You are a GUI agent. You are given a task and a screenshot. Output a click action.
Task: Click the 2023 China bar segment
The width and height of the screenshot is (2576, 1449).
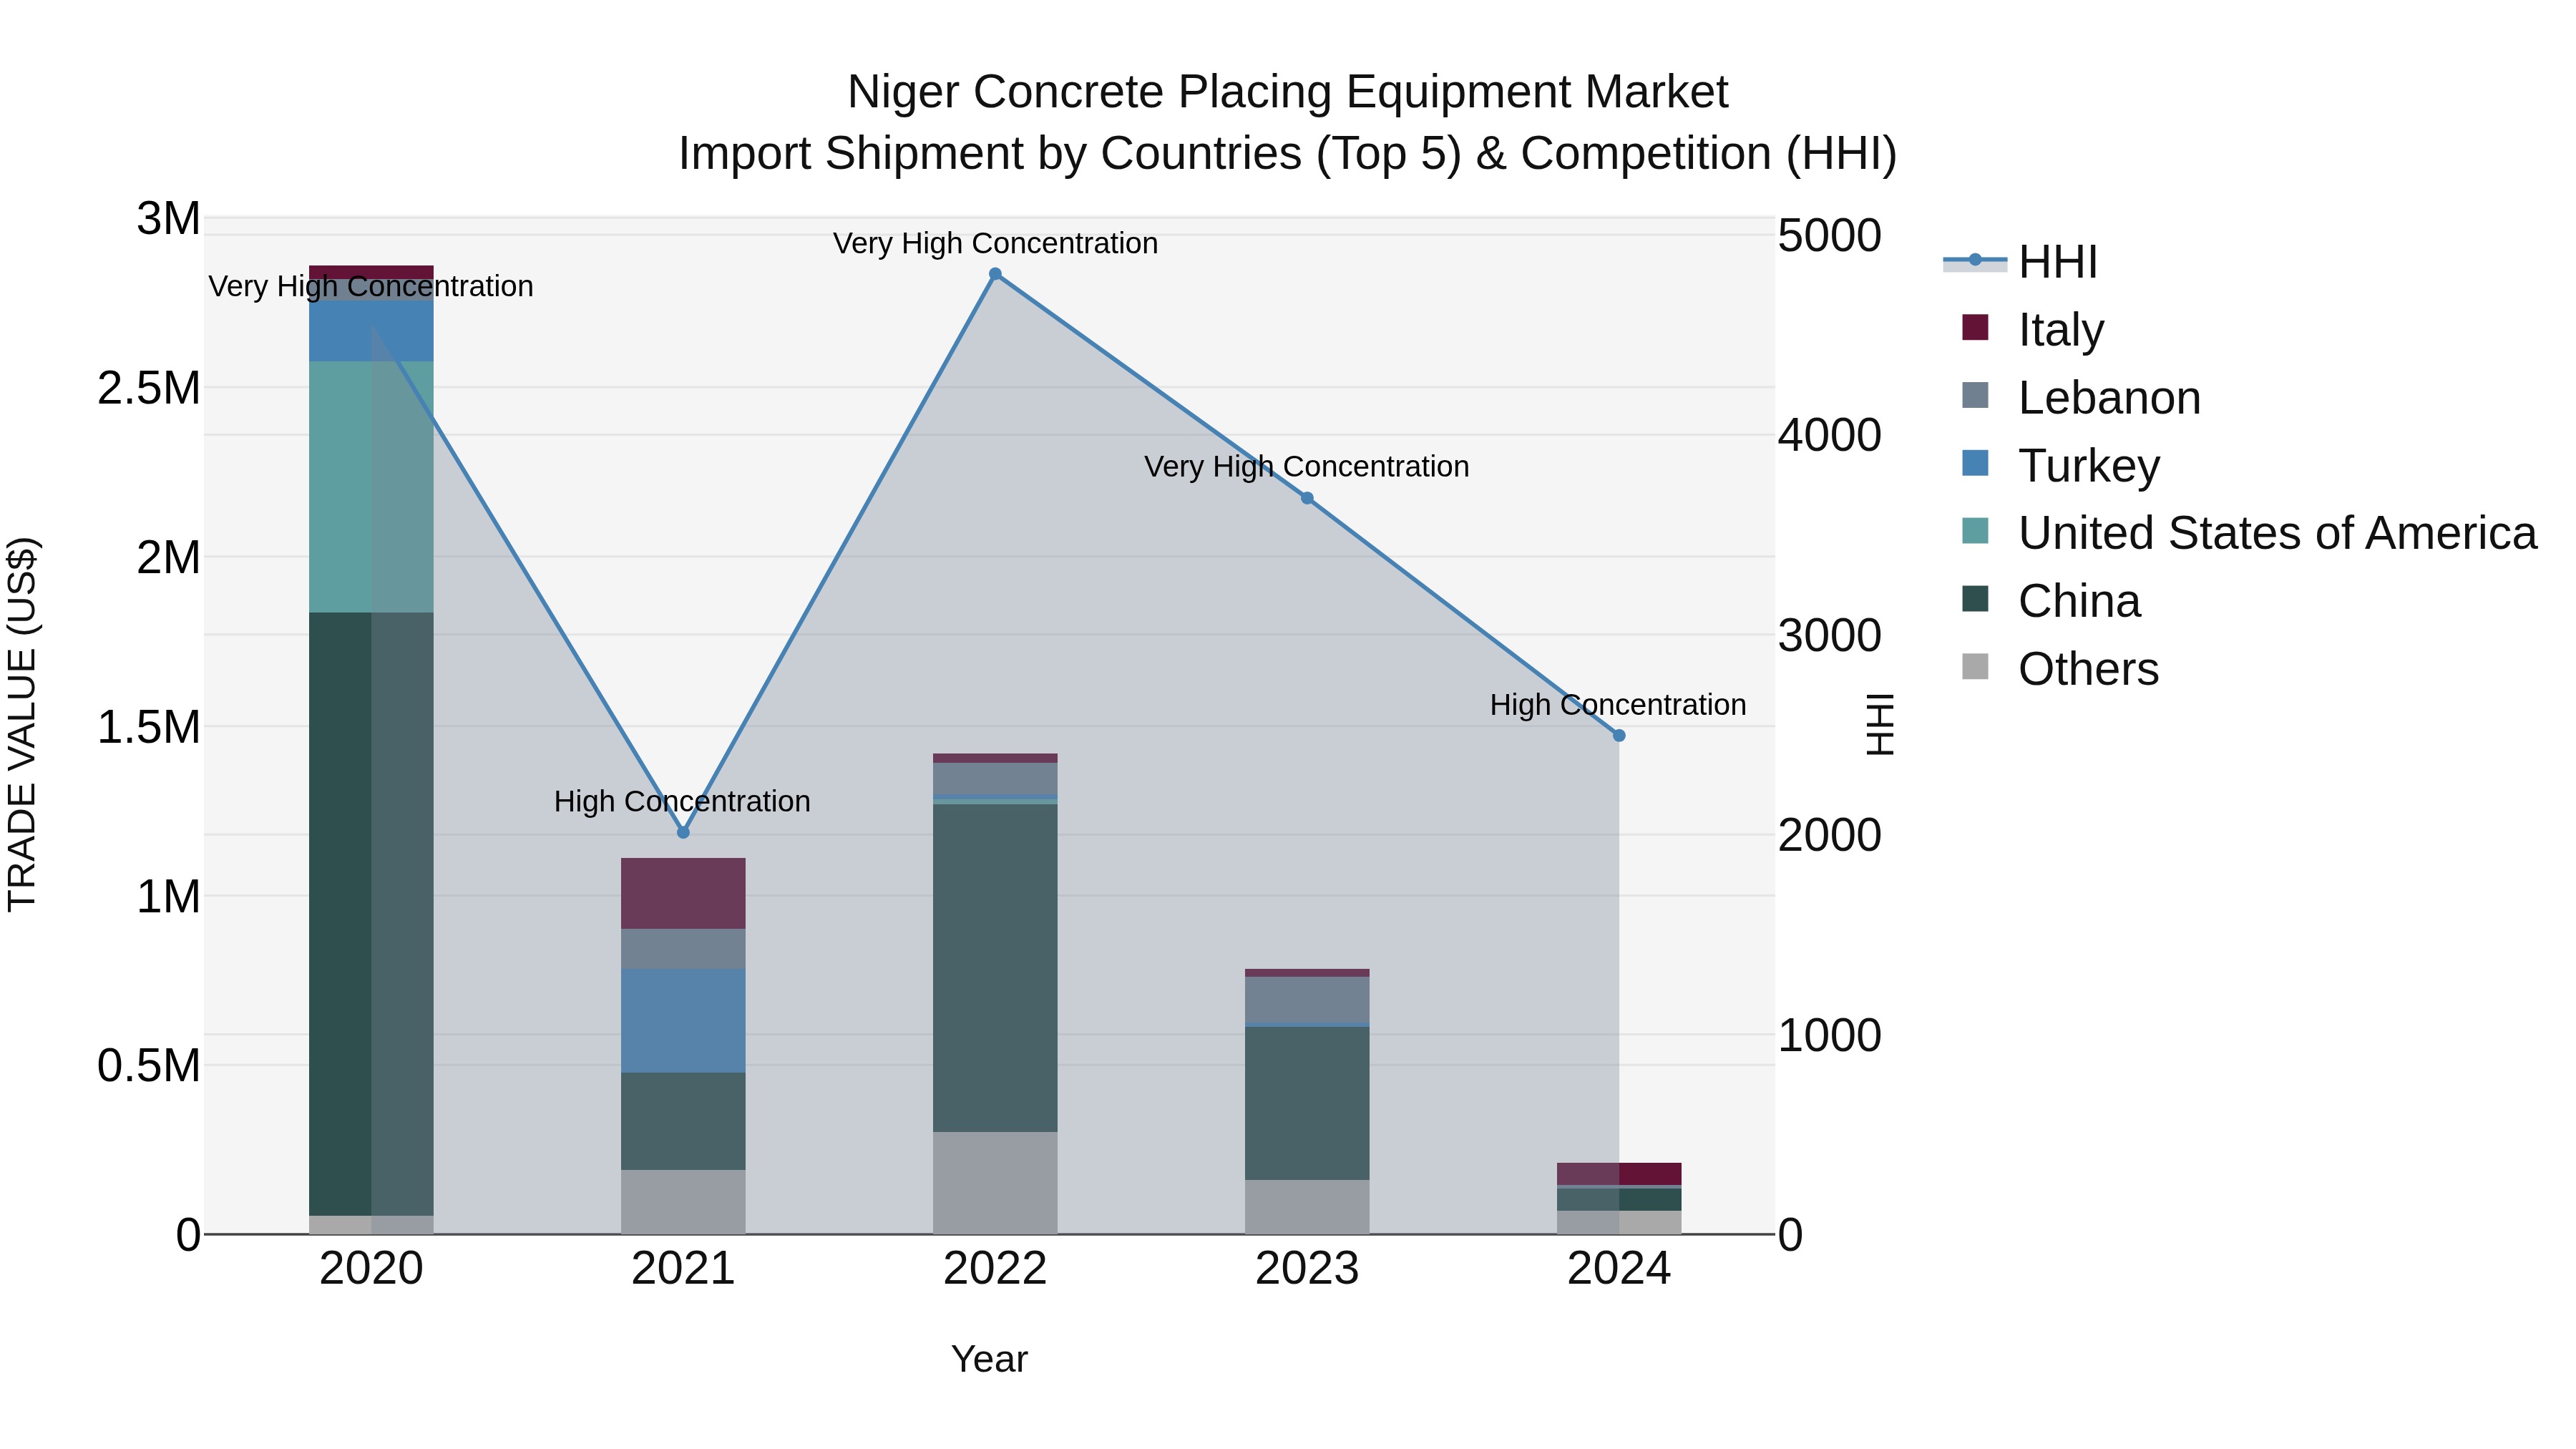[x=1307, y=1103]
